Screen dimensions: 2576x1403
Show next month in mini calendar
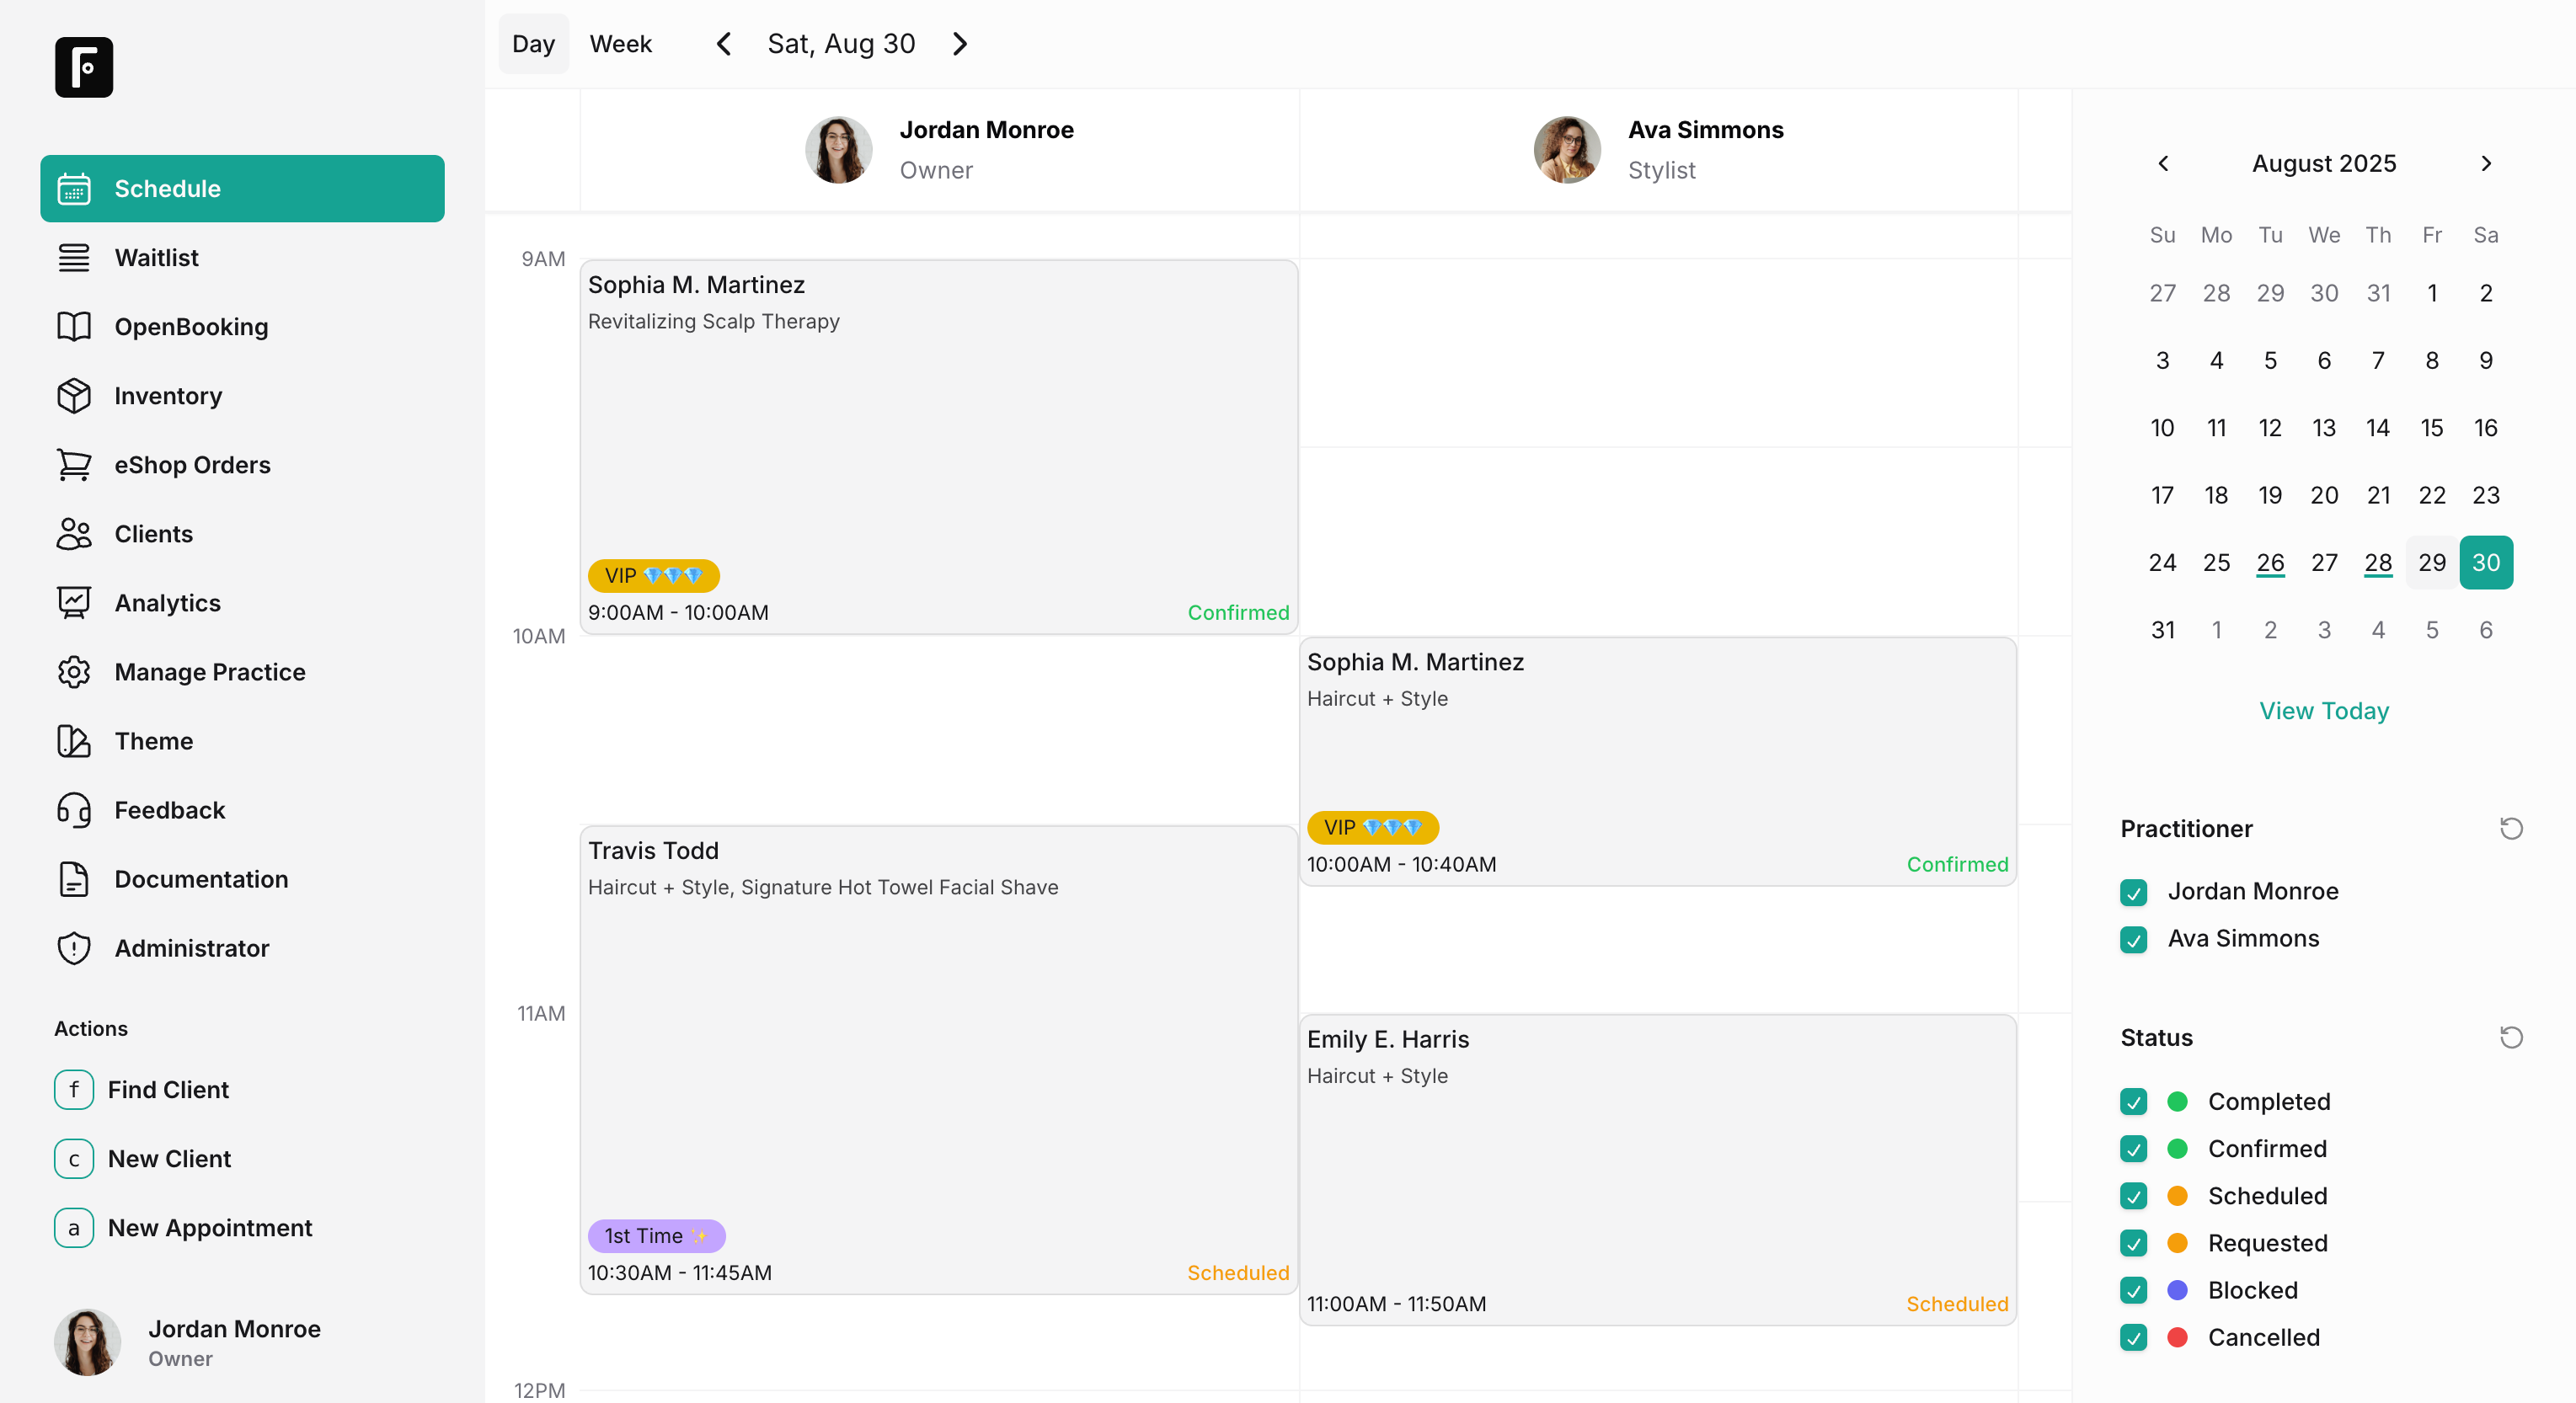[2486, 163]
